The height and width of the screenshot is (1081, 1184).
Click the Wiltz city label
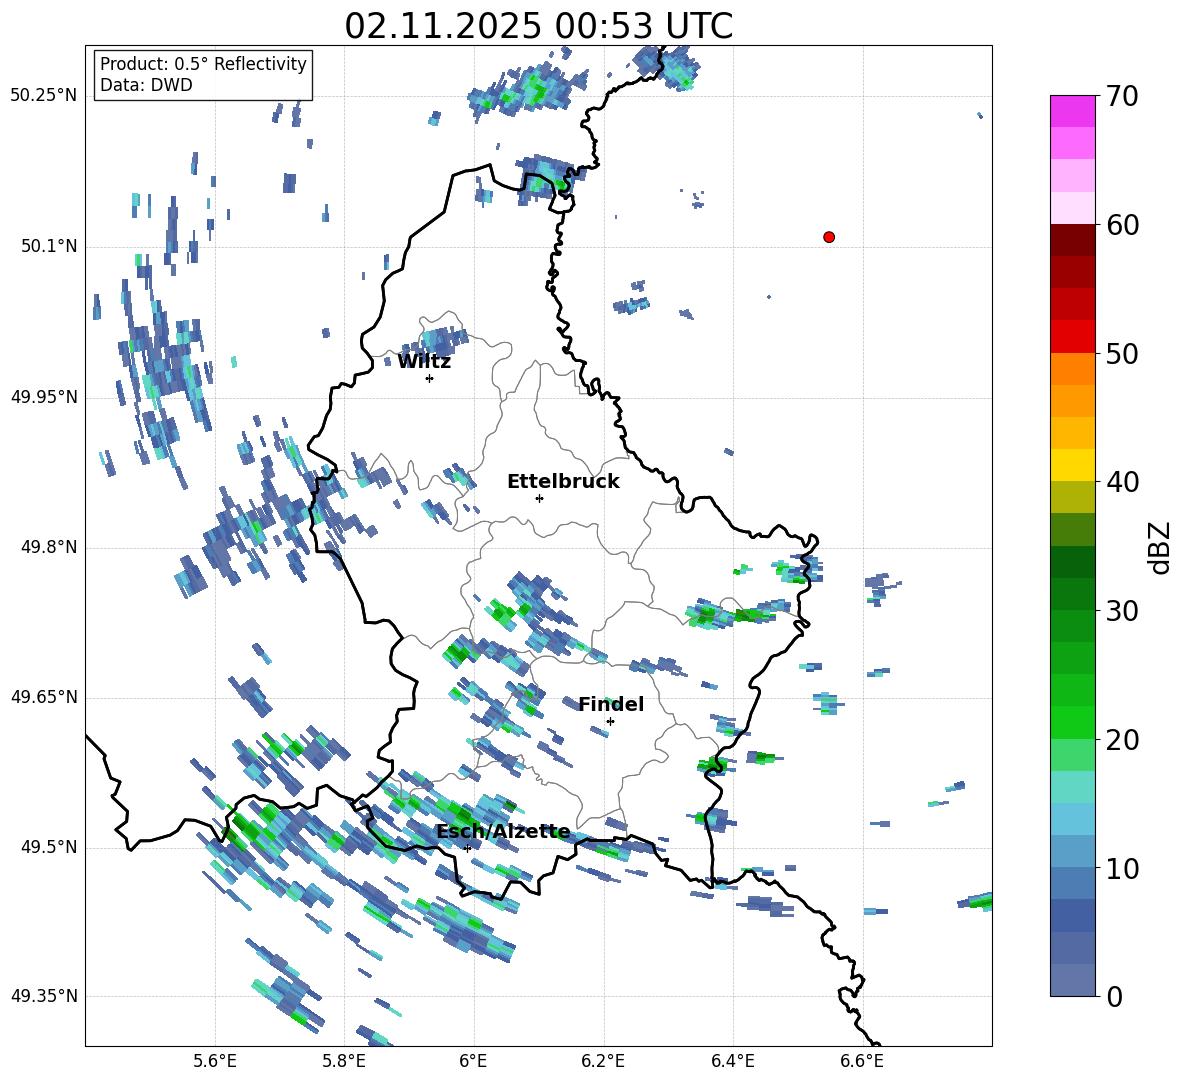tap(424, 362)
